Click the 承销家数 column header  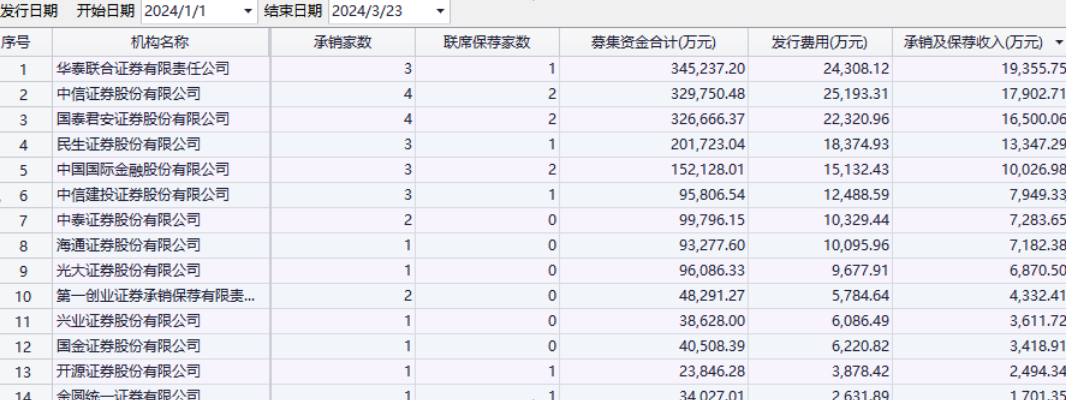tap(342, 43)
